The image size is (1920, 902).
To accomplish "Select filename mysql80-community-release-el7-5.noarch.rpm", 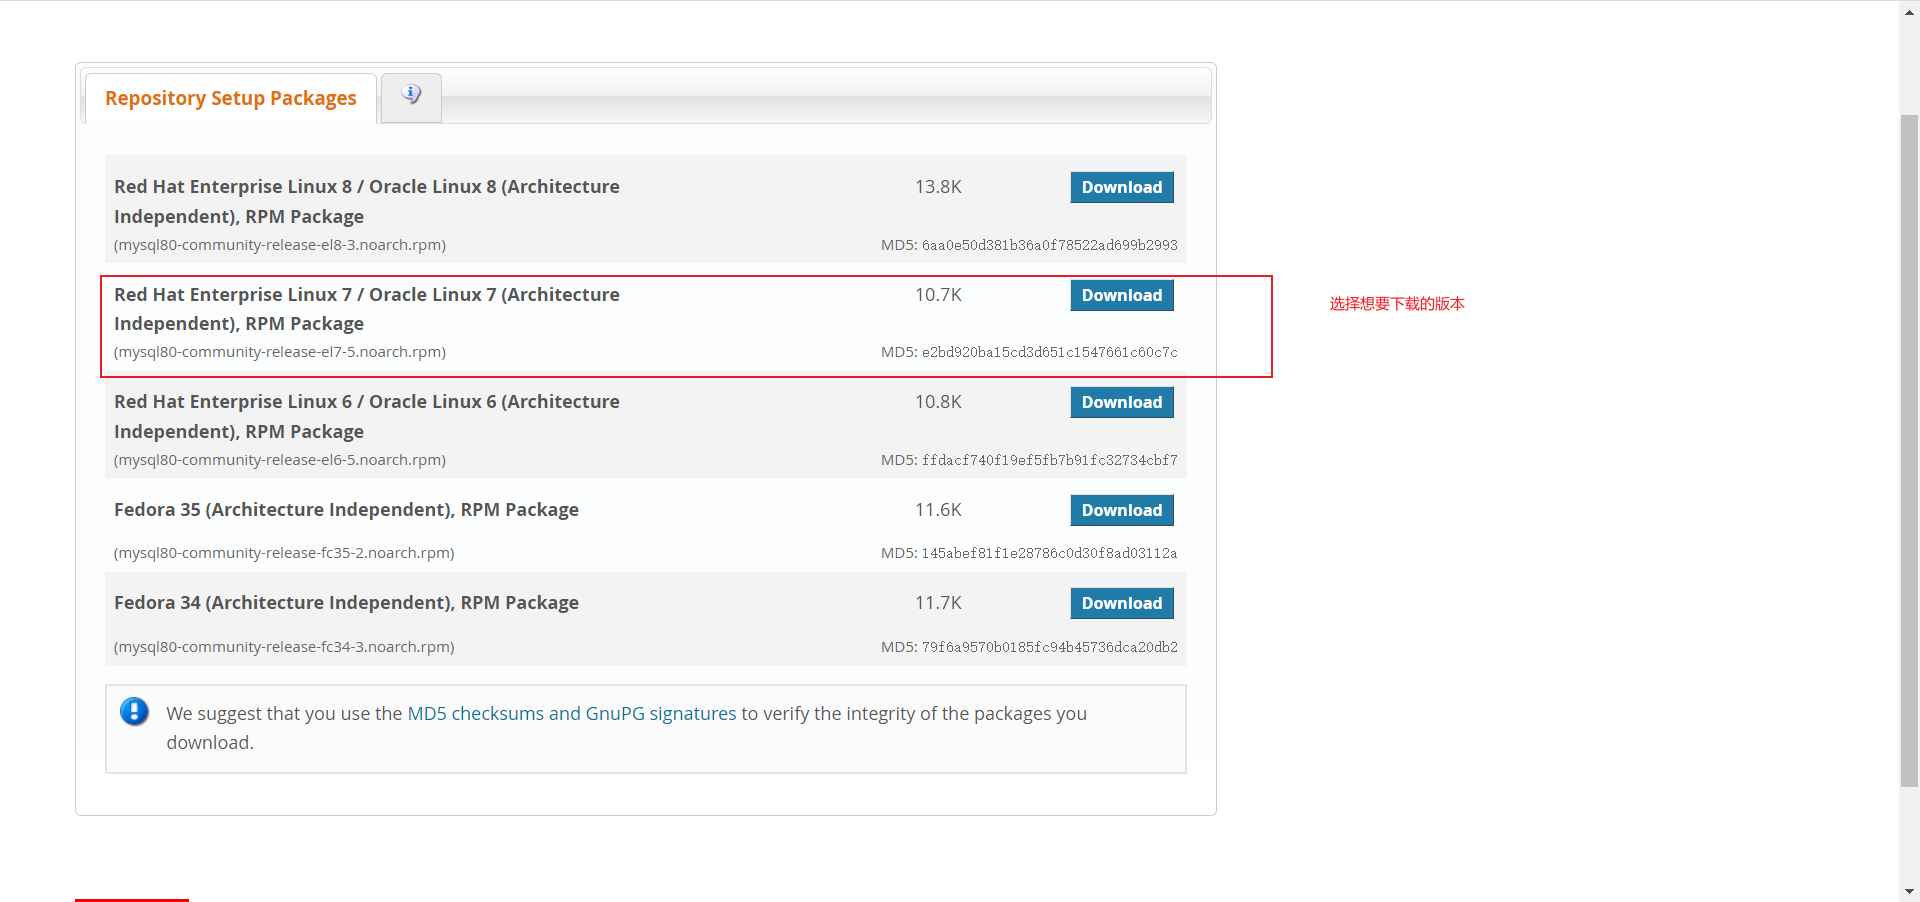I will [280, 352].
